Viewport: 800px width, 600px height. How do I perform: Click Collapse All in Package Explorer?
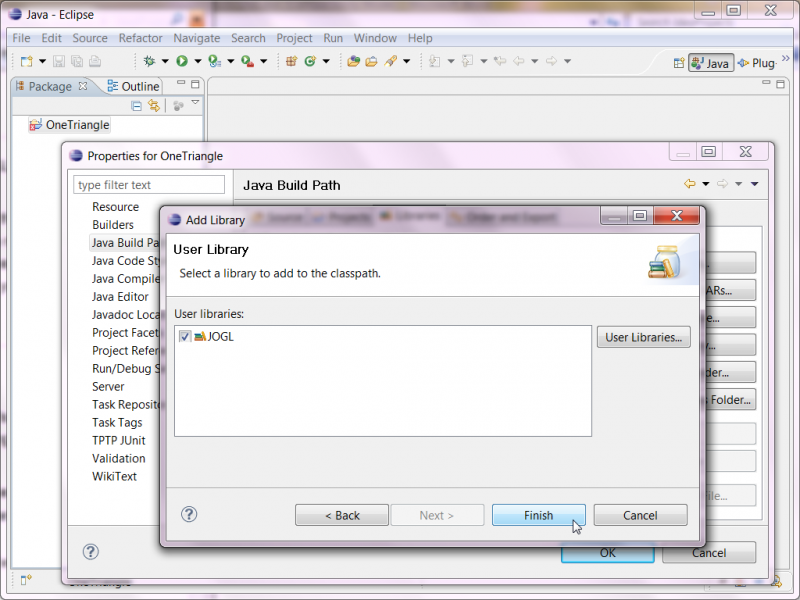[x=137, y=105]
